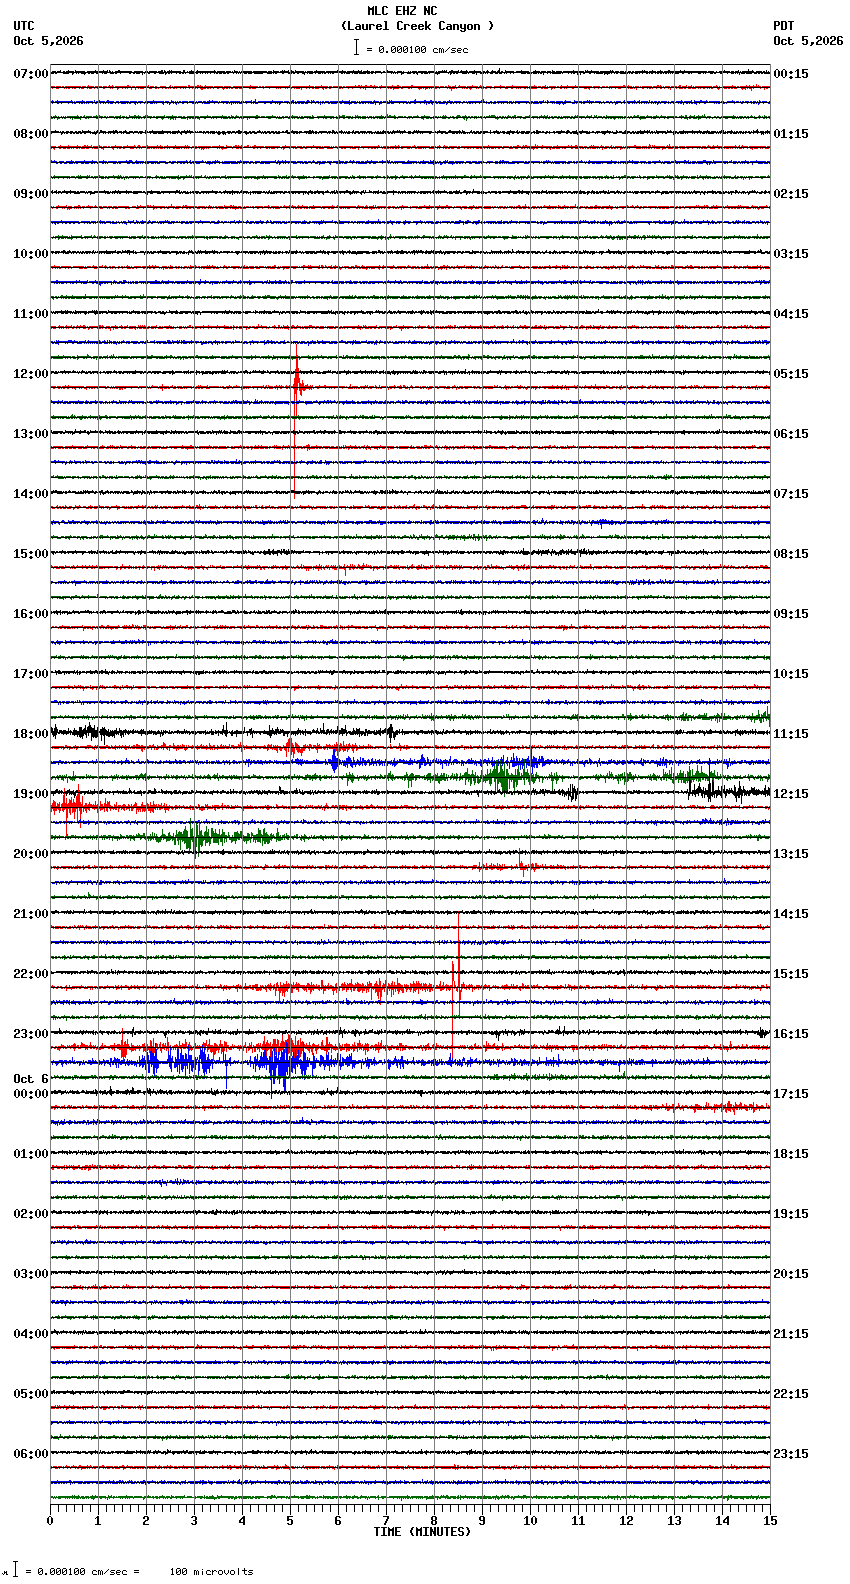Click the '8' tick label on the time axis

click(434, 1521)
